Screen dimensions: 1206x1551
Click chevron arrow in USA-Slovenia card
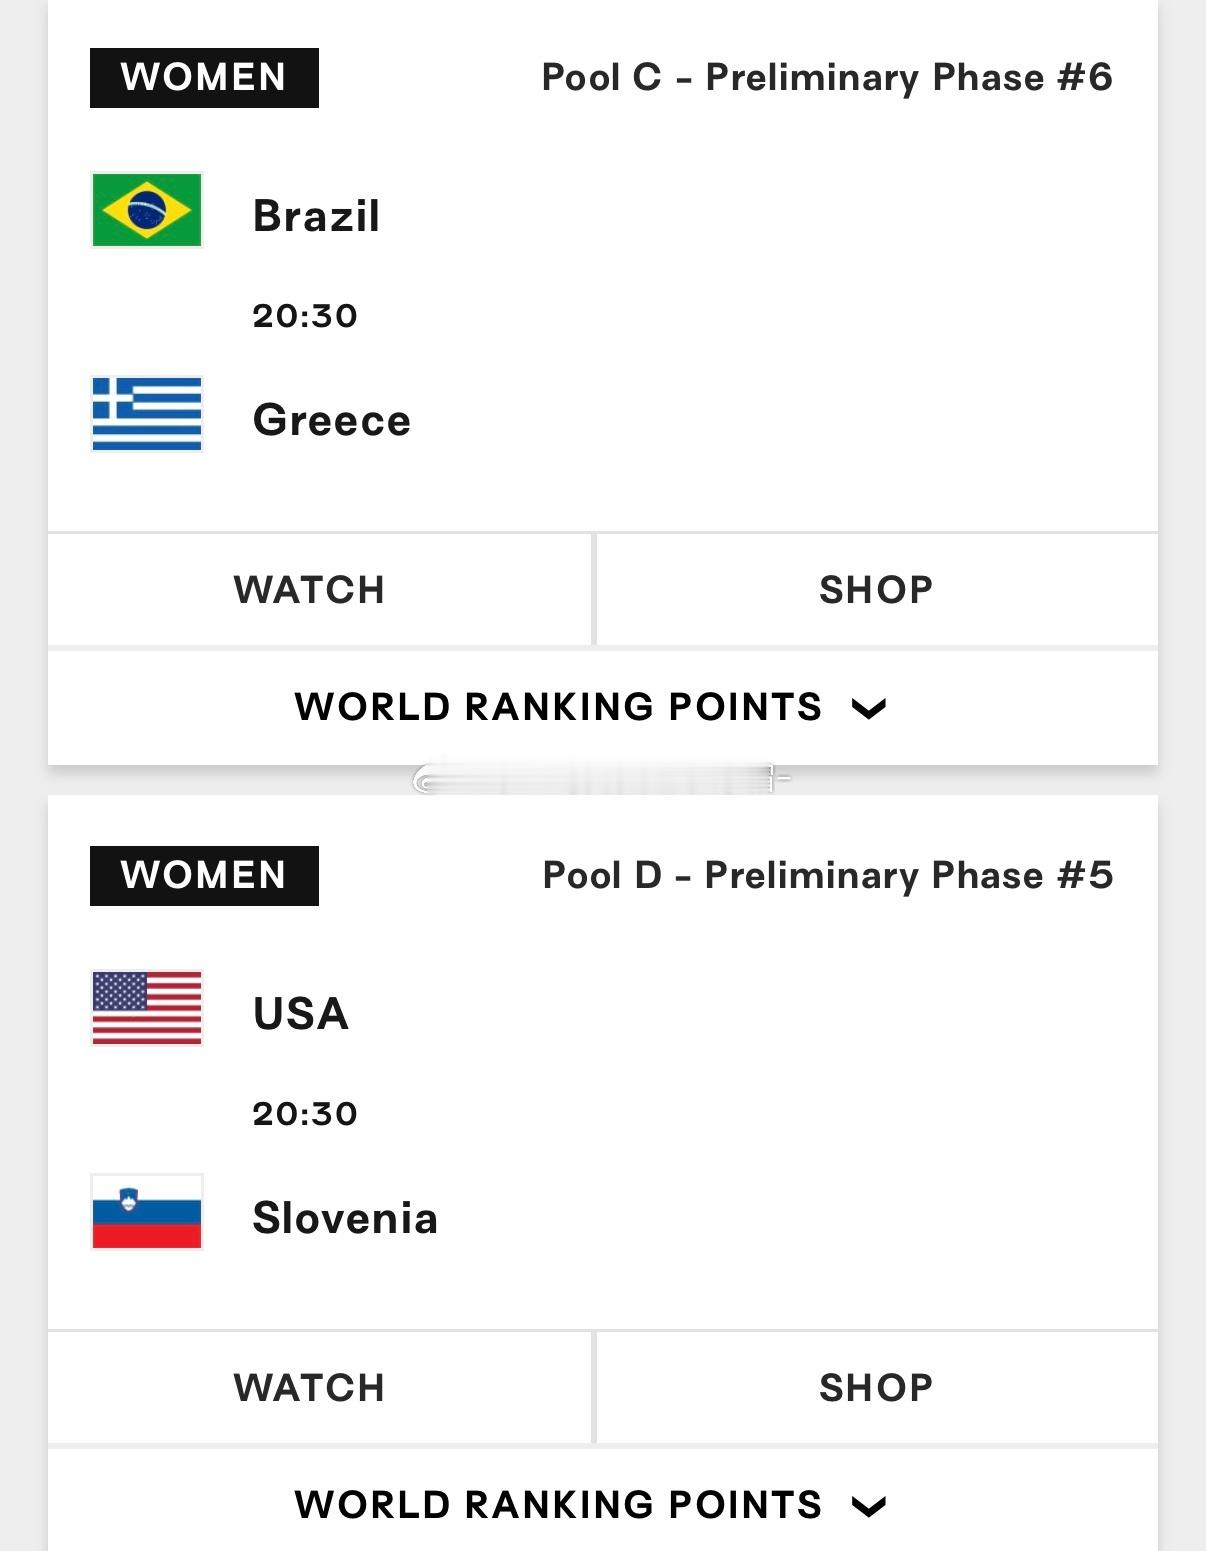(x=869, y=1507)
